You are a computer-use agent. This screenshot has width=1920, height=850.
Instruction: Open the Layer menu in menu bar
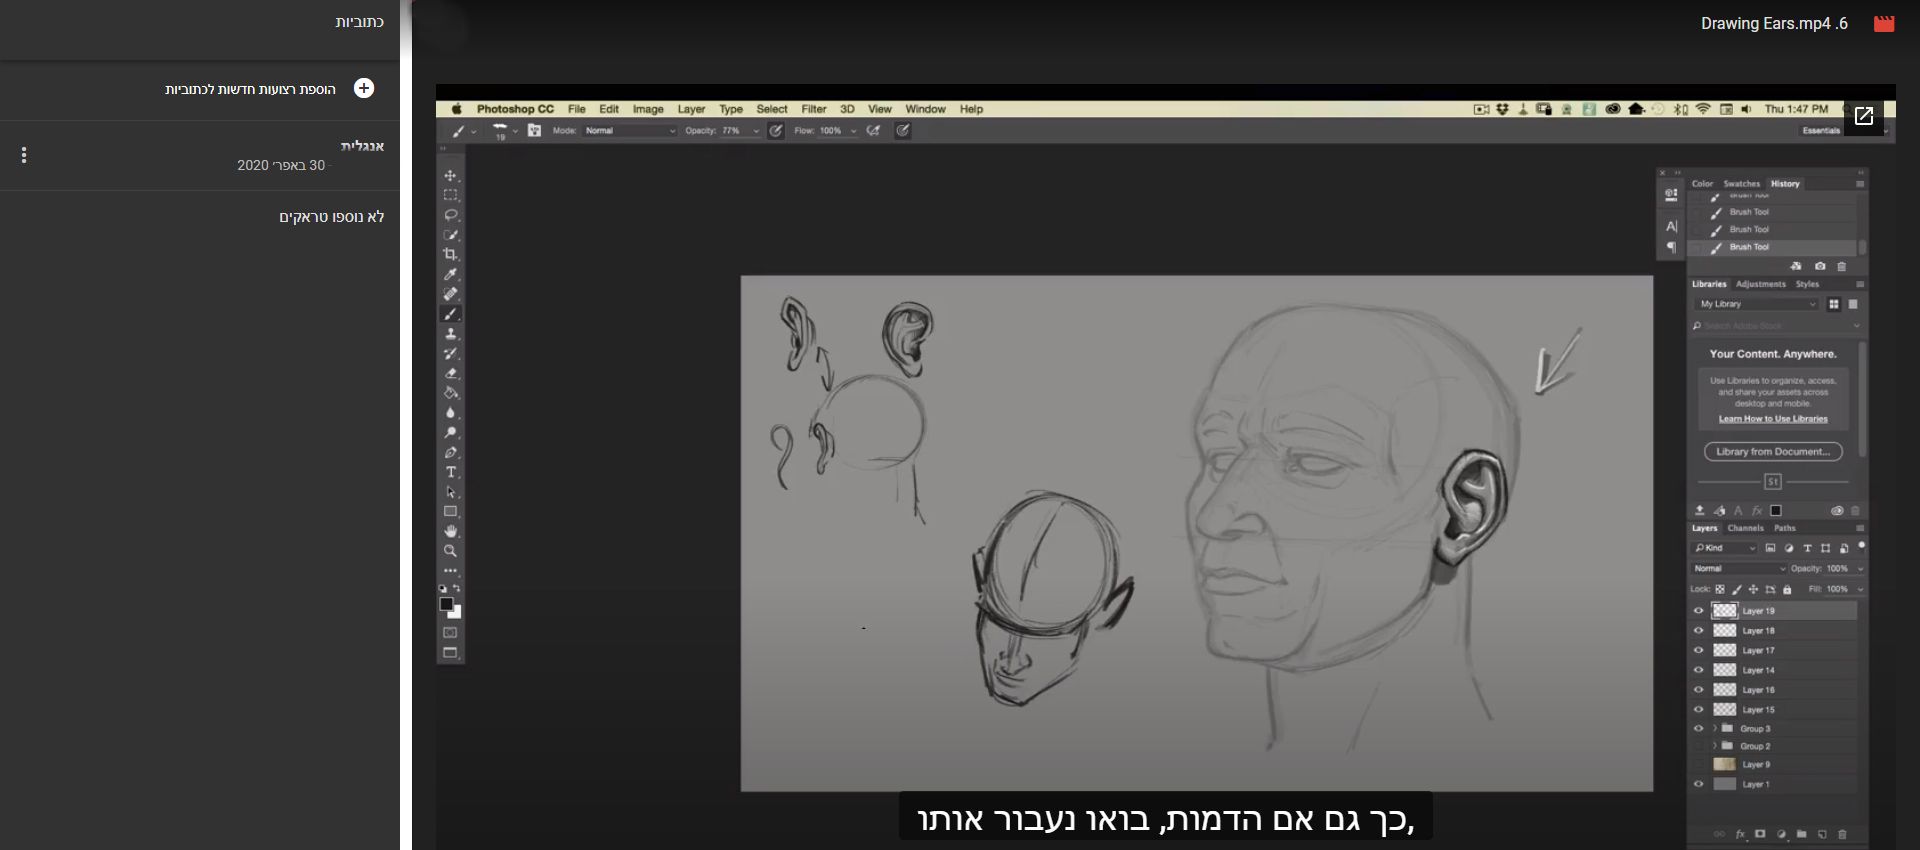click(x=691, y=109)
